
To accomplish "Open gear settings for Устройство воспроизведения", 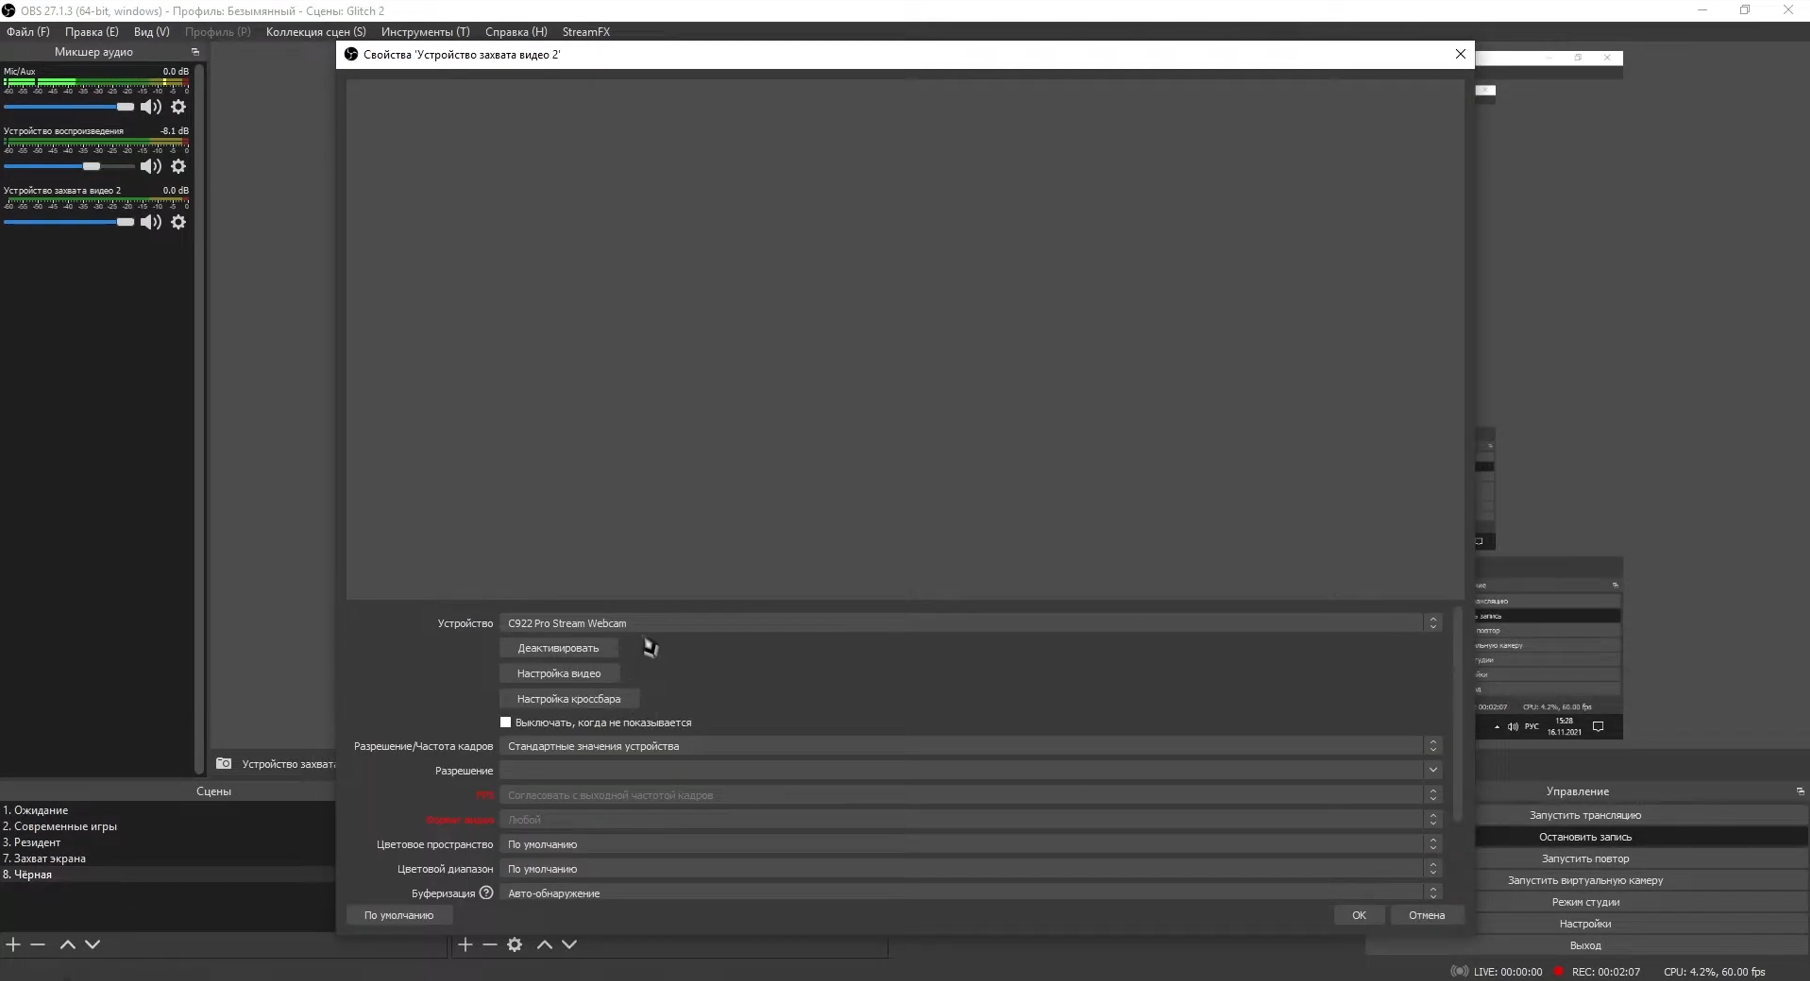I will pyautogui.click(x=178, y=166).
